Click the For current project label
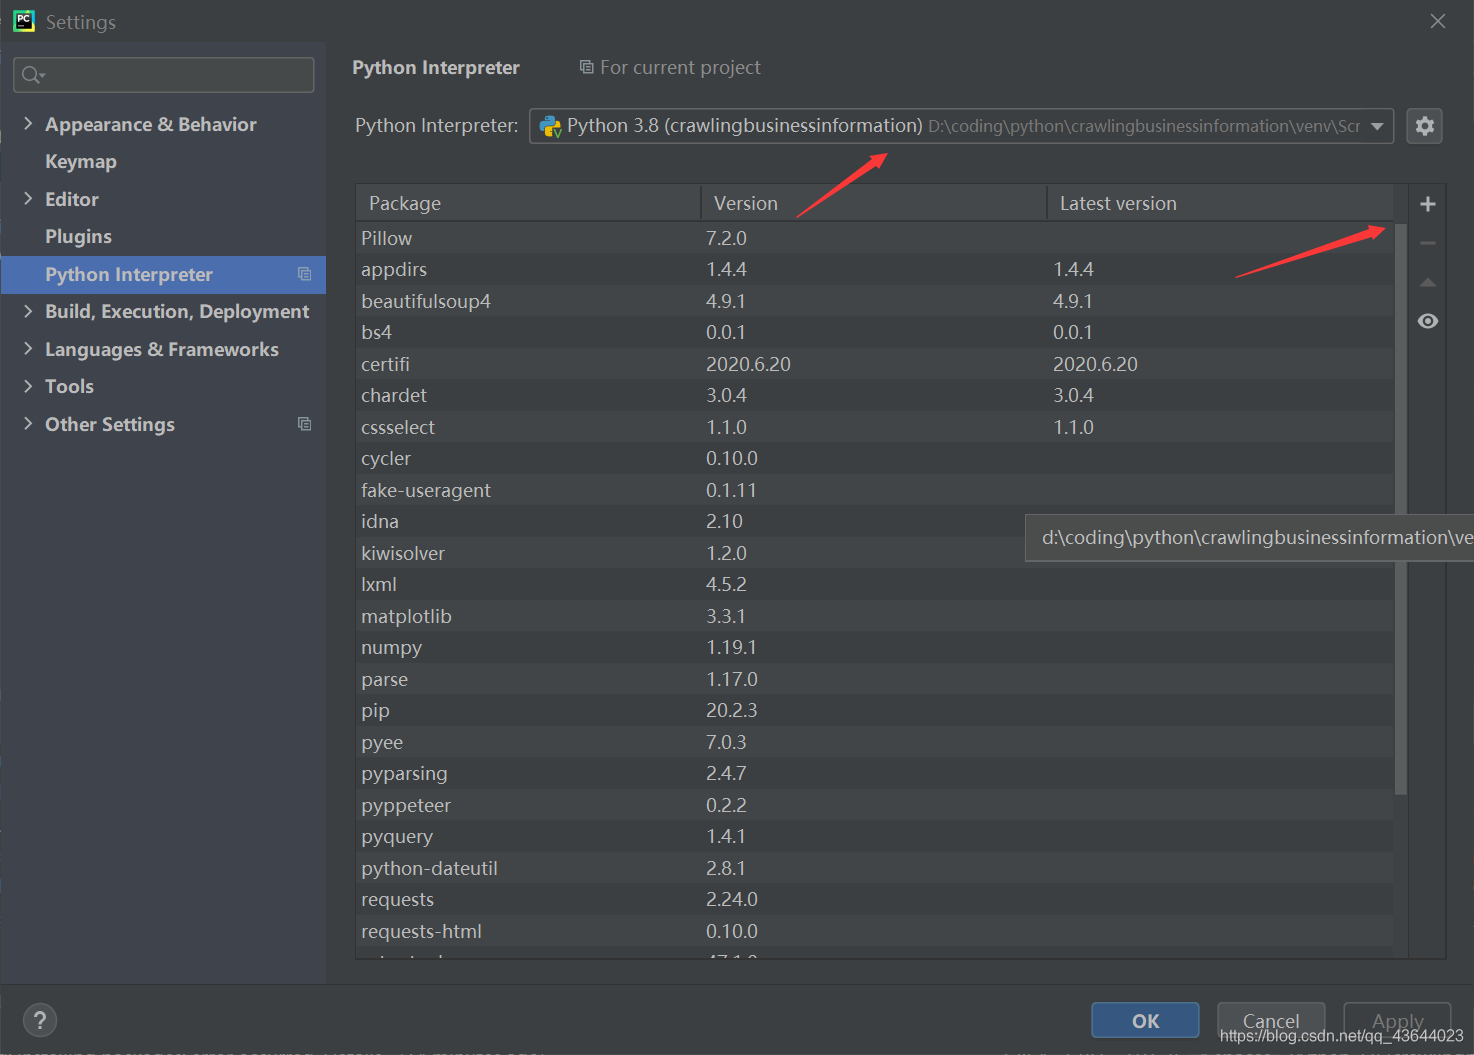The height and width of the screenshot is (1055, 1474). tap(680, 68)
